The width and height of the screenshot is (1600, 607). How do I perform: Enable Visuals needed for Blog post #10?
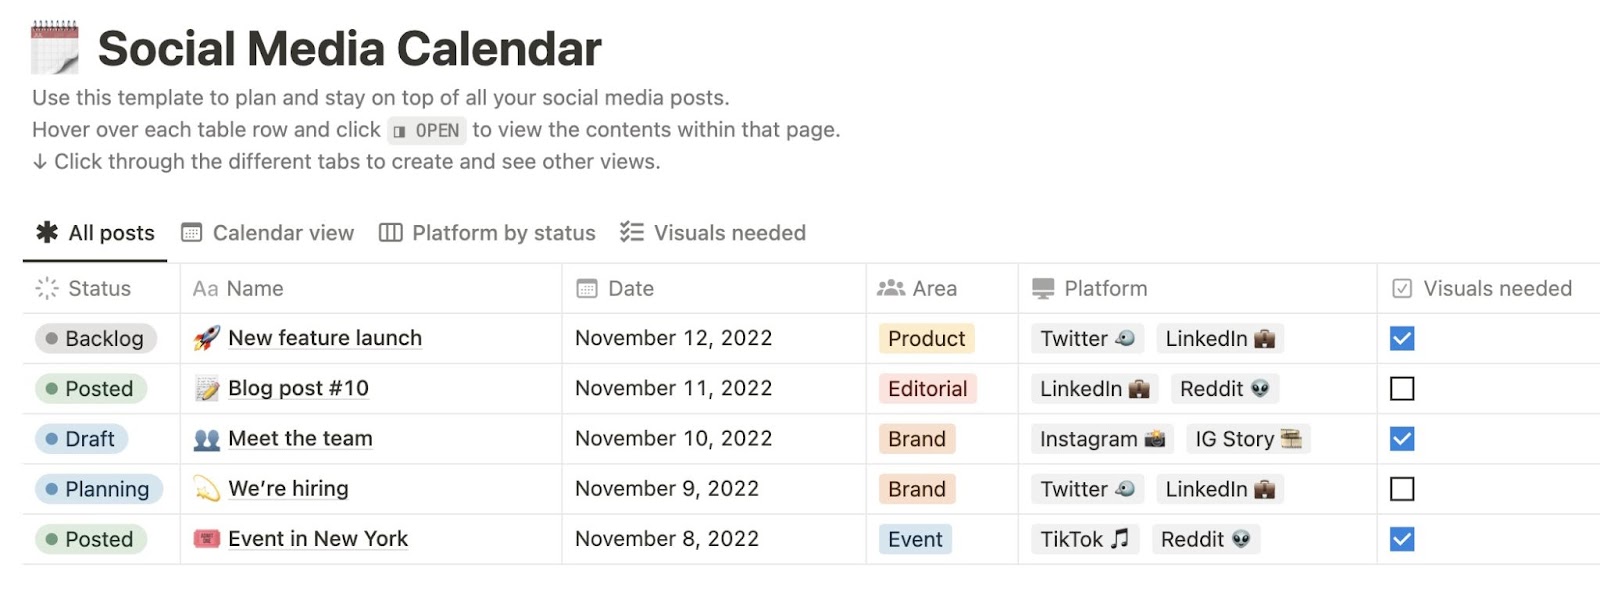pyautogui.click(x=1402, y=388)
